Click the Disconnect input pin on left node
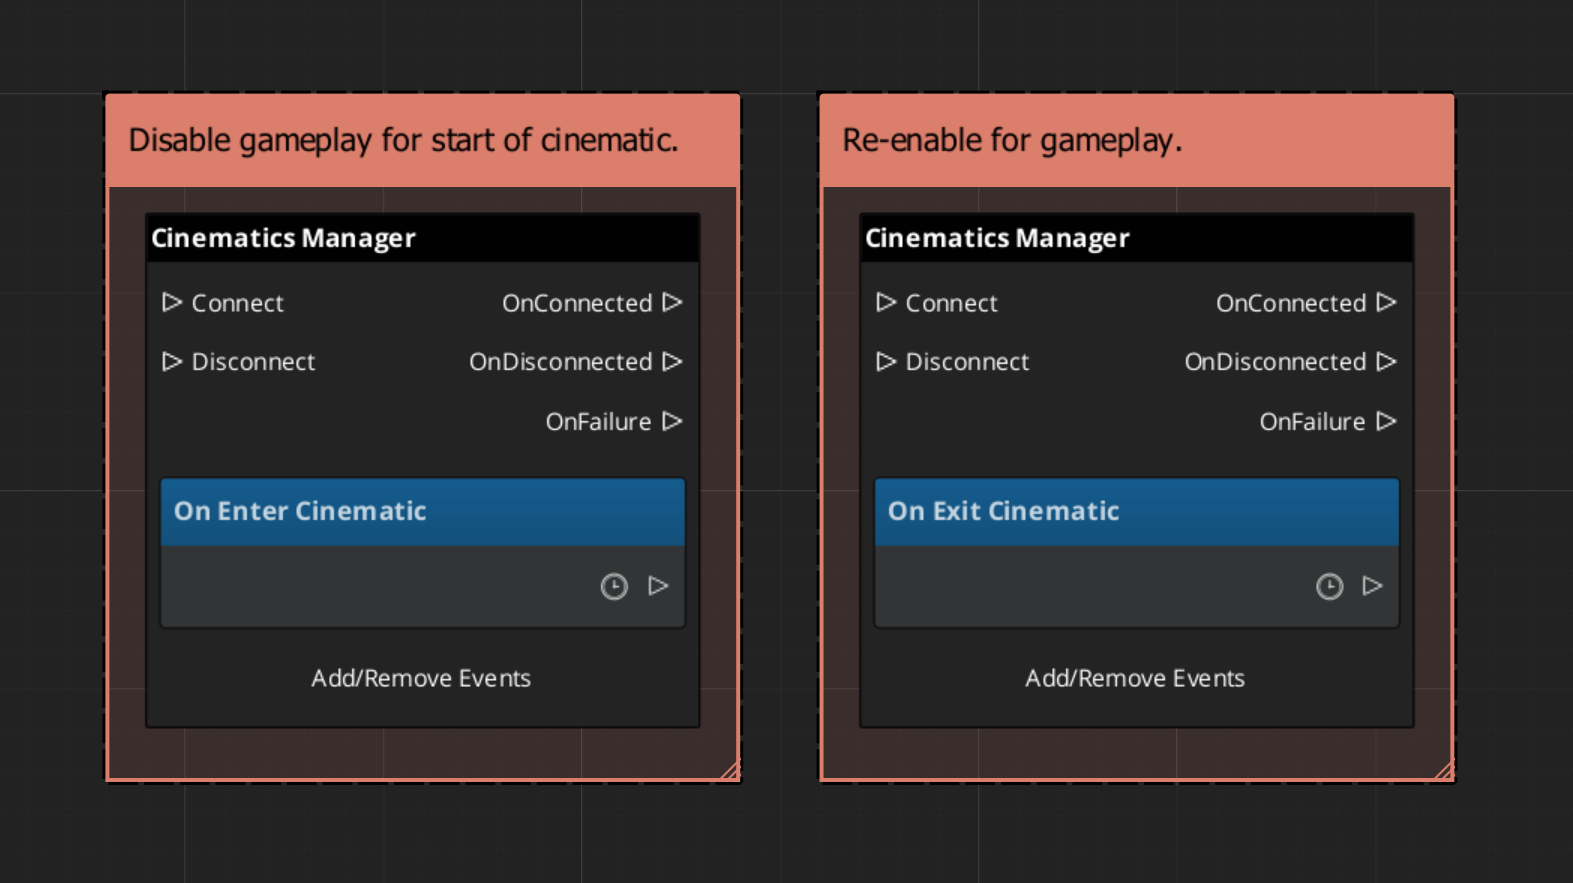The image size is (1573, 883). pyautogui.click(x=172, y=361)
